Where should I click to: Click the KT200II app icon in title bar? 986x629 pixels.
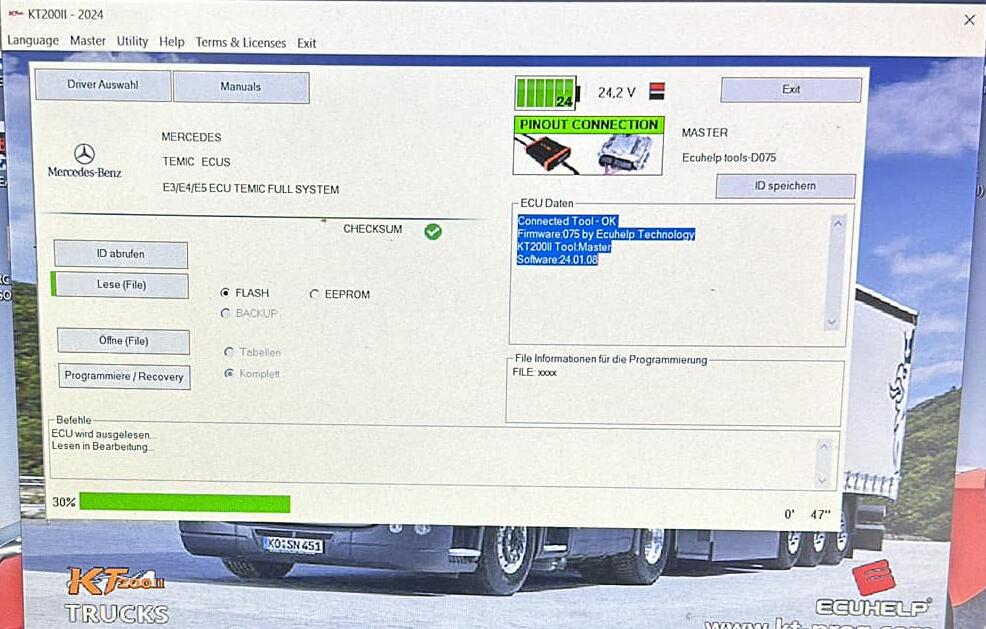pos(15,14)
